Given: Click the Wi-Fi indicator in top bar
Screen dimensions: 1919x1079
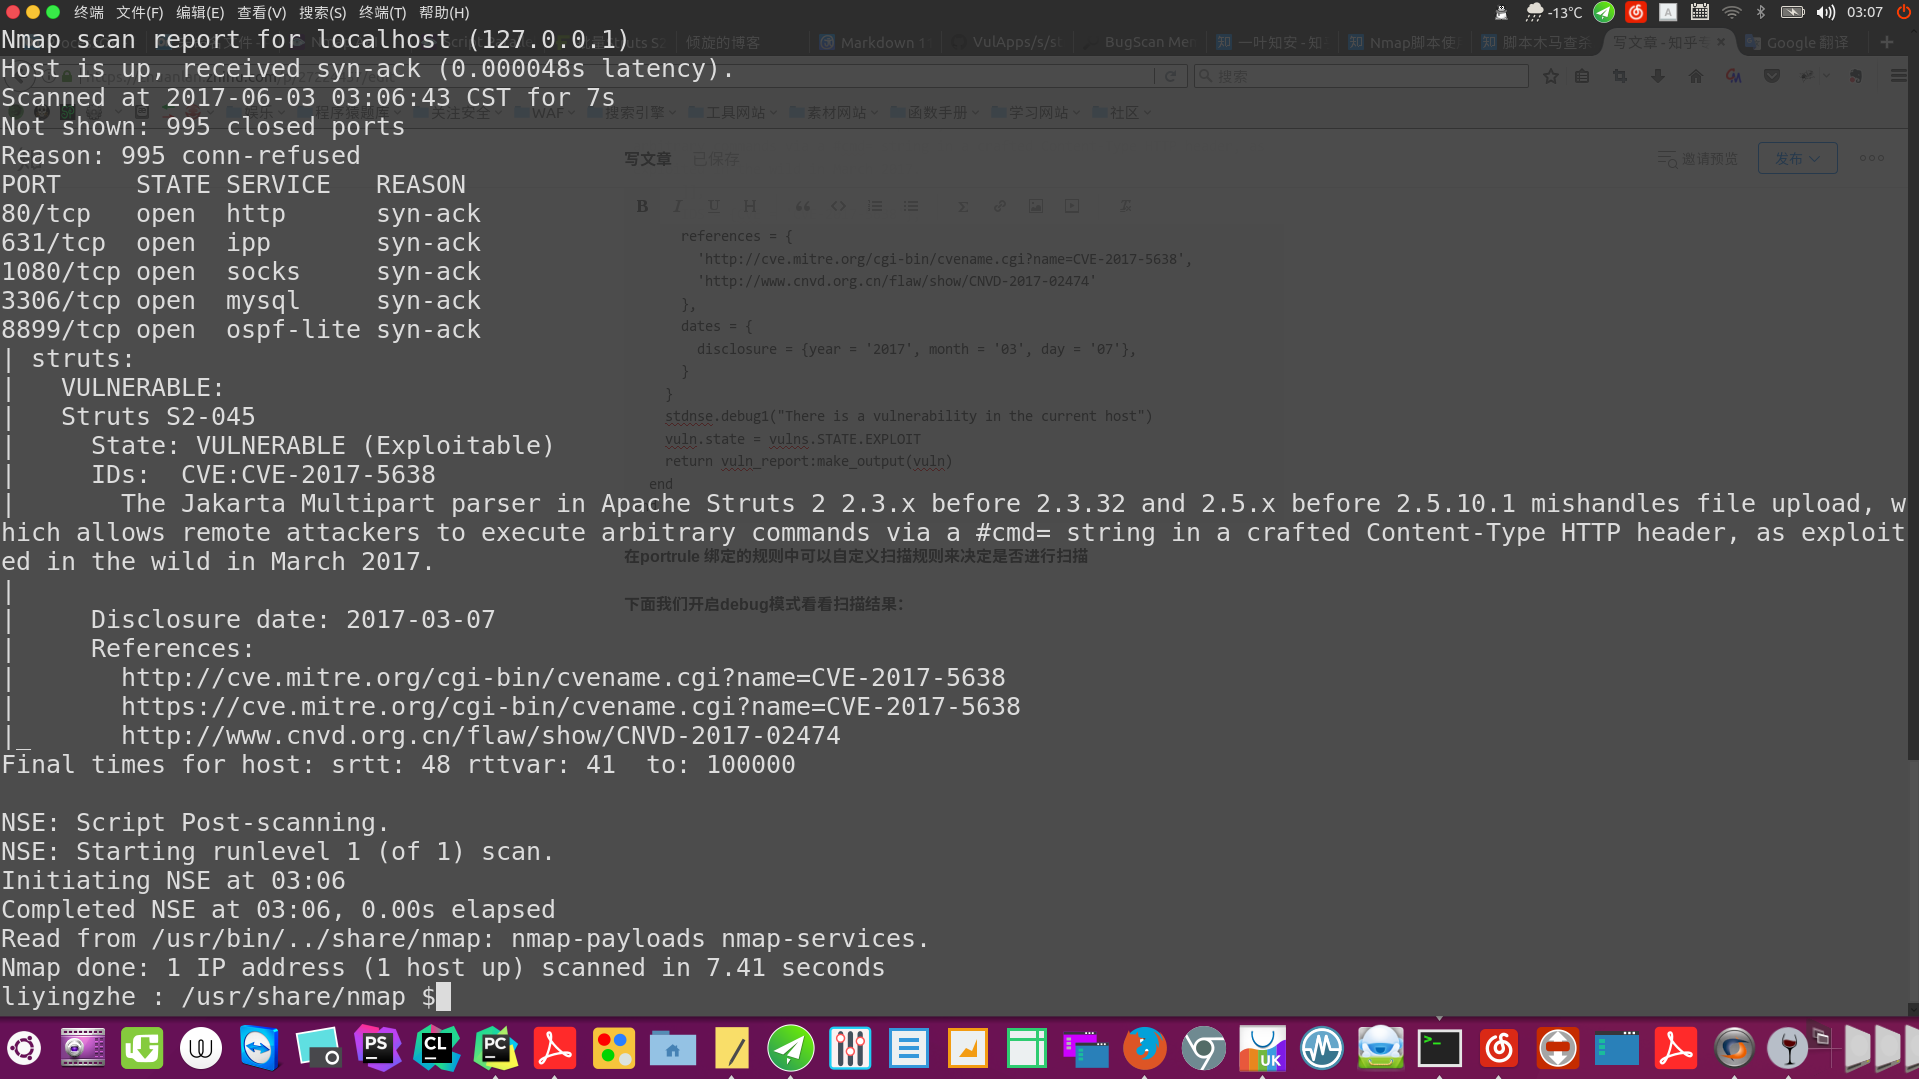Looking at the screenshot, I should pyautogui.click(x=1732, y=12).
